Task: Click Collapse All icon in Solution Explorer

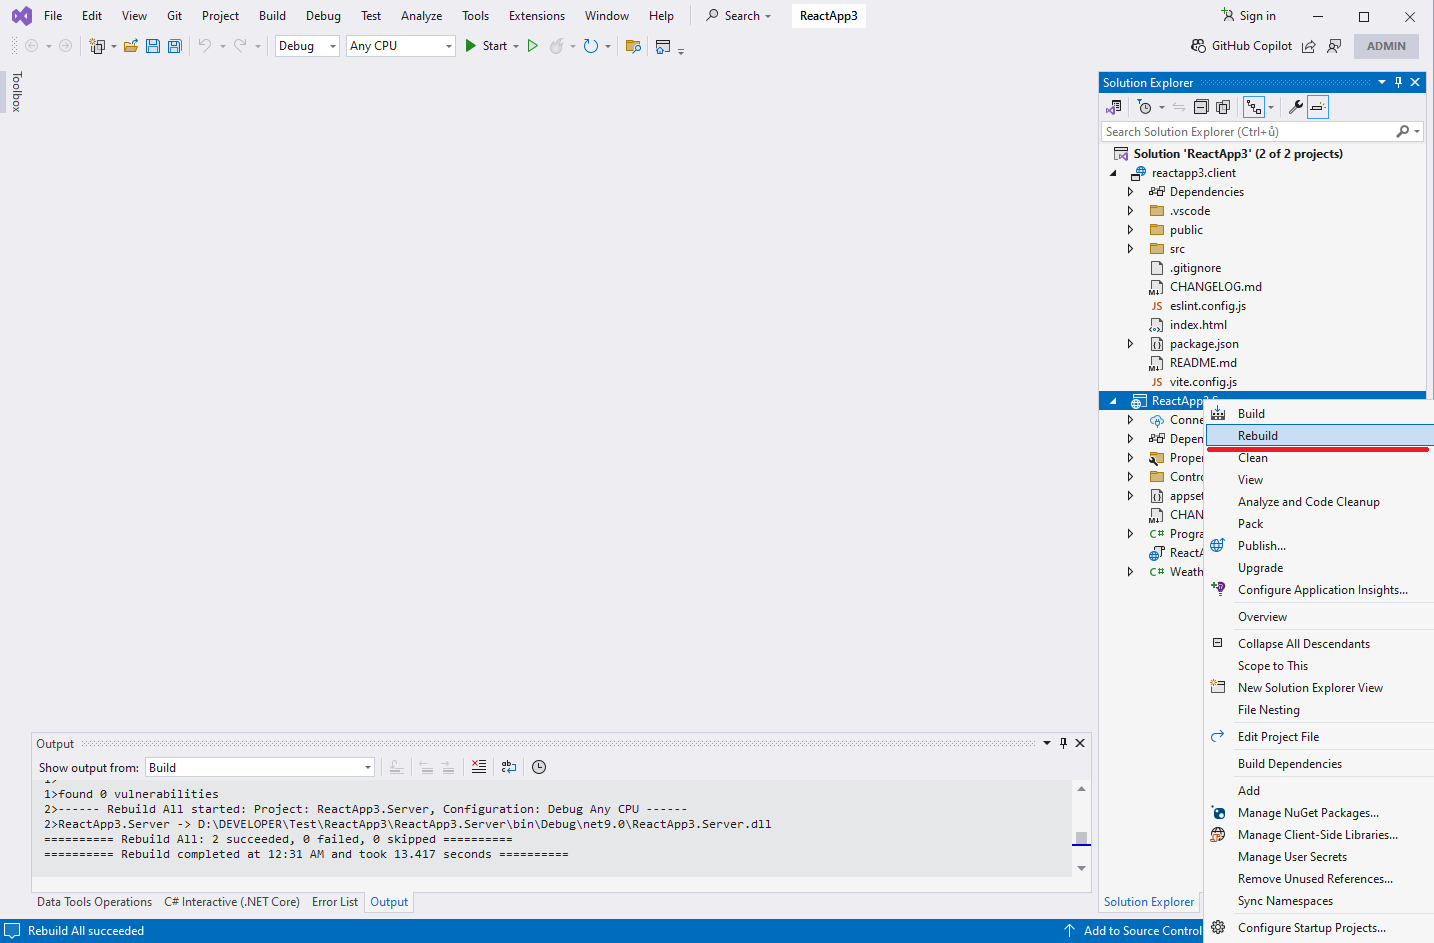Action: tap(1201, 107)
